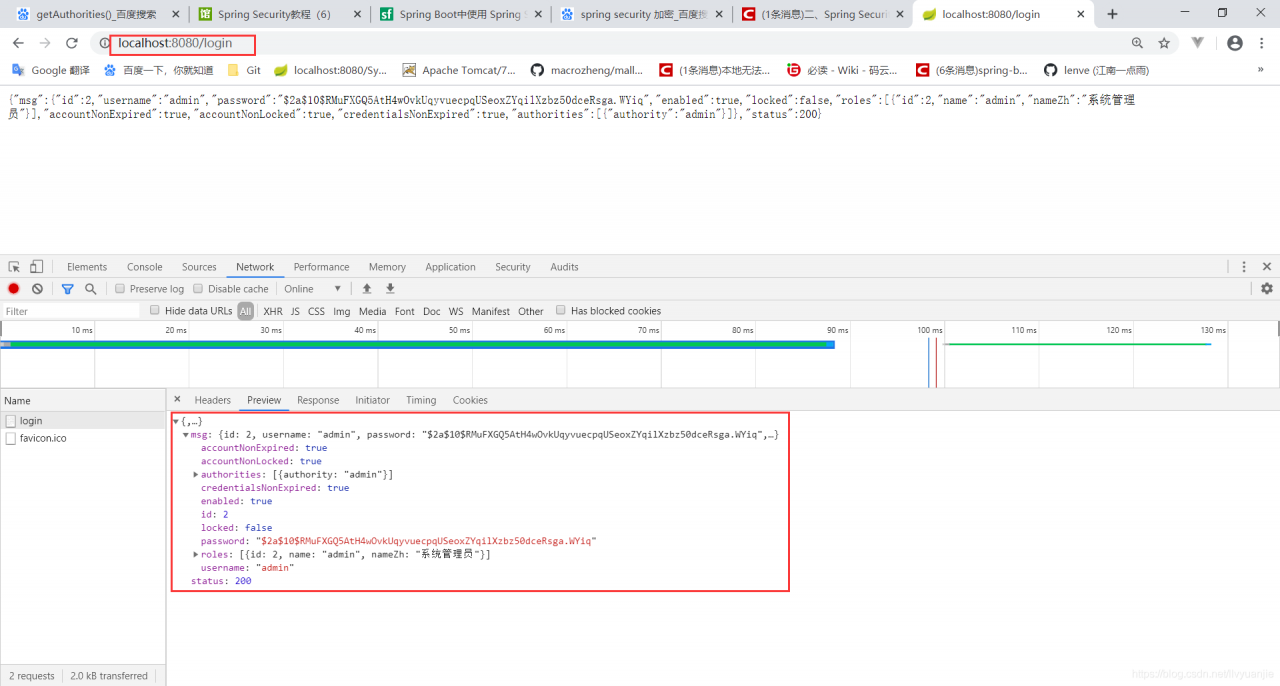1280x686 pixels.
Task: Clear the network log
Action: pos(37,289)
